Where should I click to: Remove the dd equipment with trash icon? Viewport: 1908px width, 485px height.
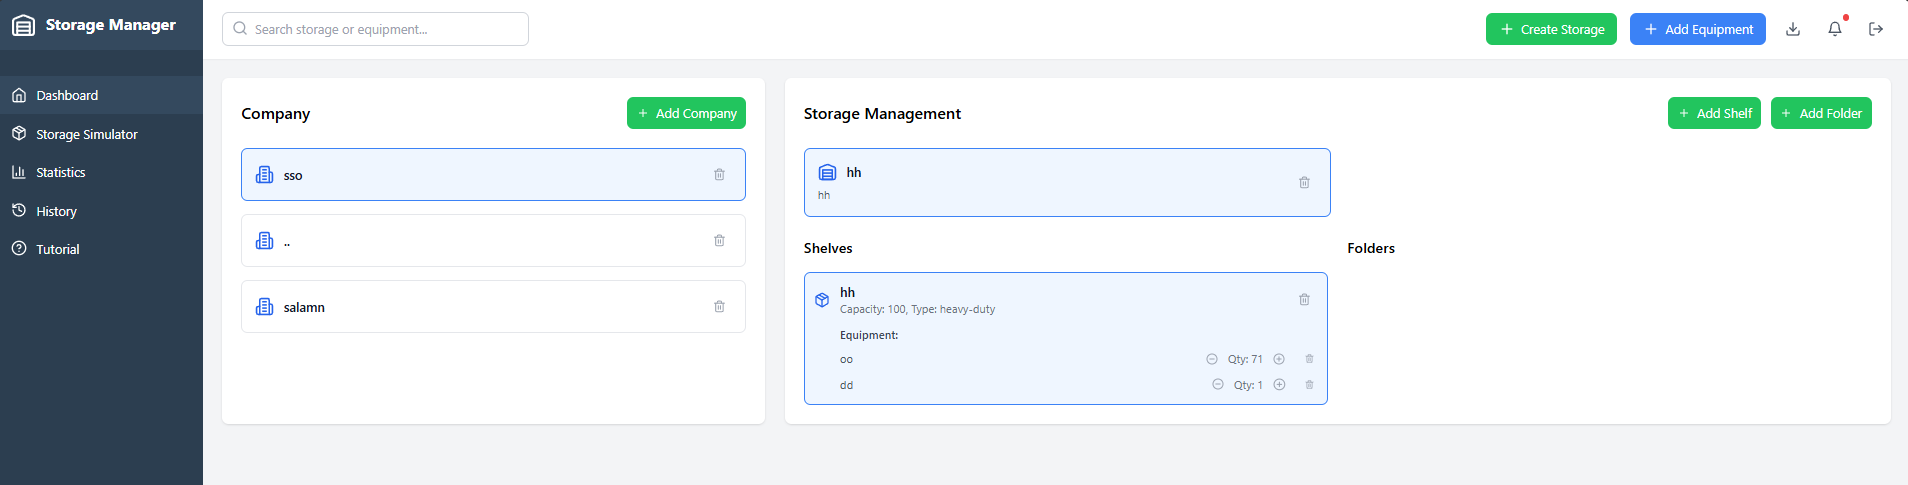tap(1309, 385)
